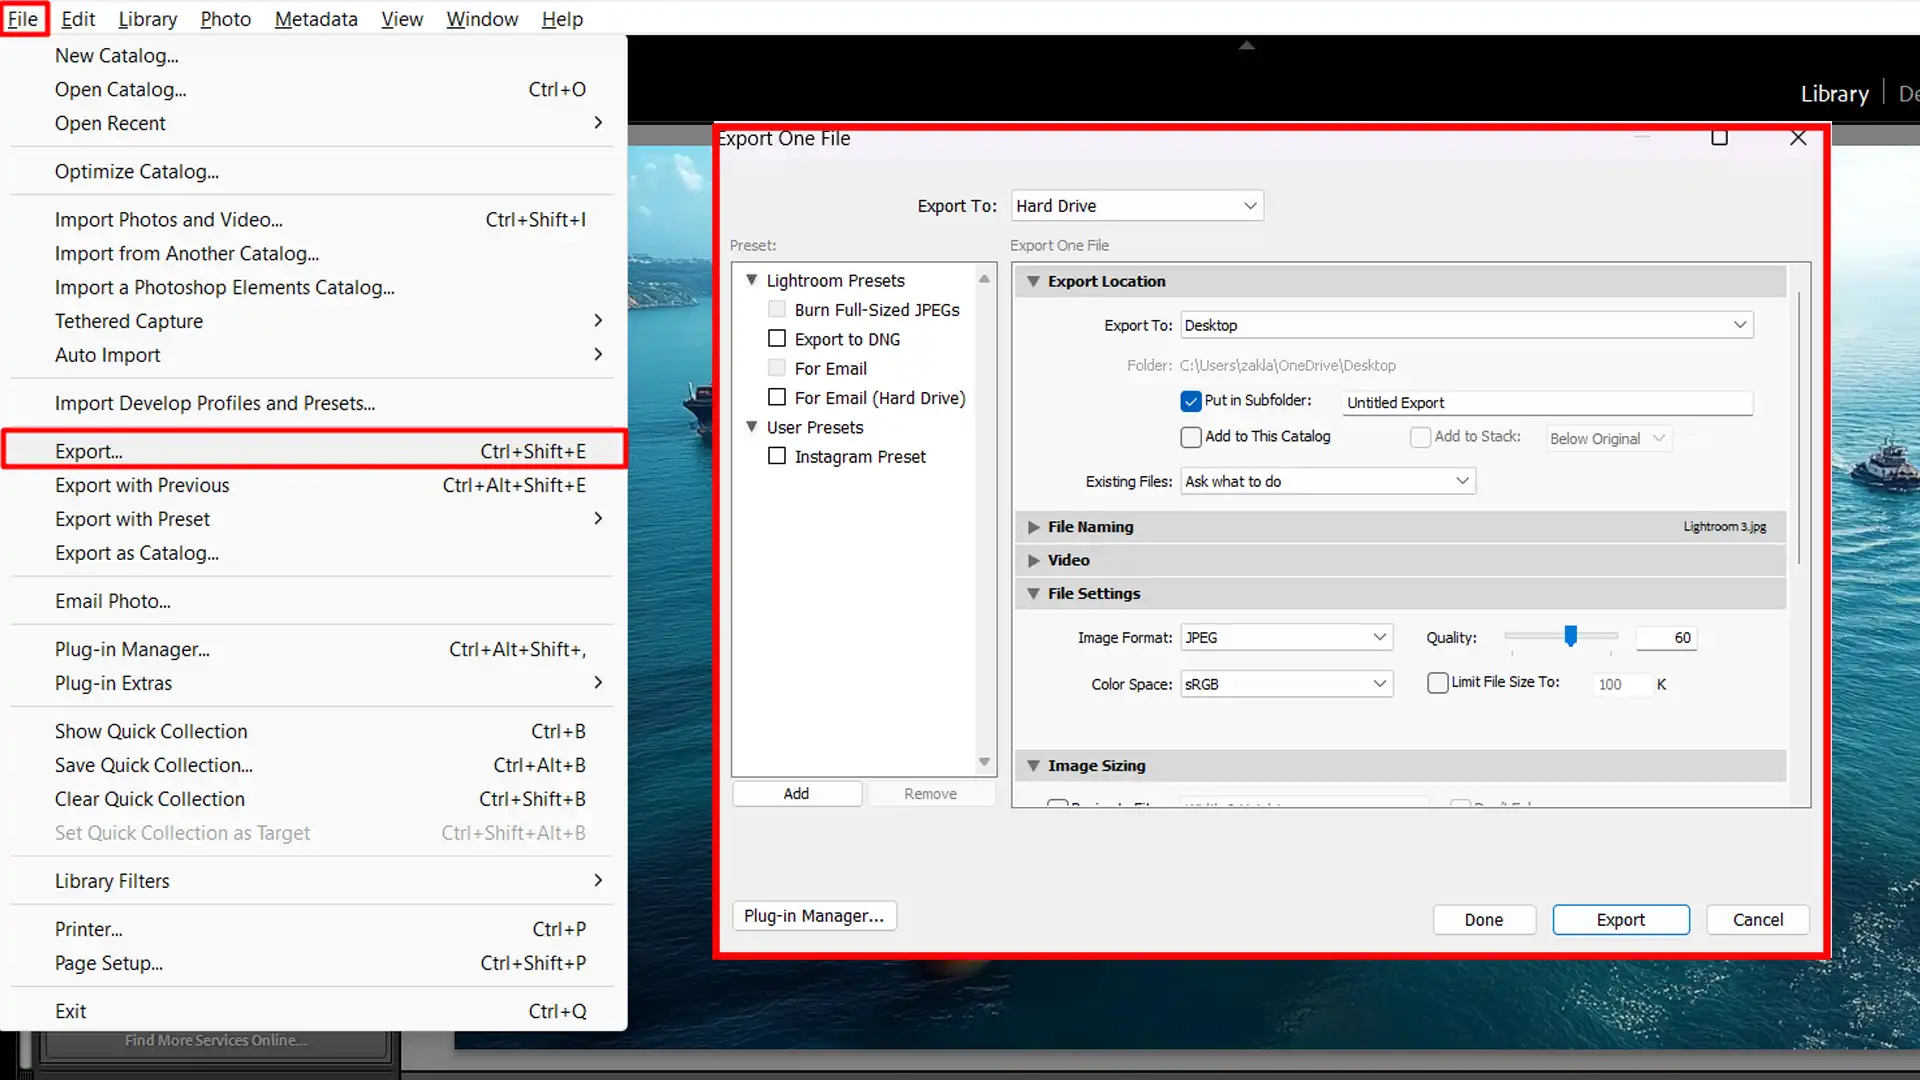Open the View menu
Viewport: 1920px width, 1080px height.
pyautogui.click(x=402, y=19)
